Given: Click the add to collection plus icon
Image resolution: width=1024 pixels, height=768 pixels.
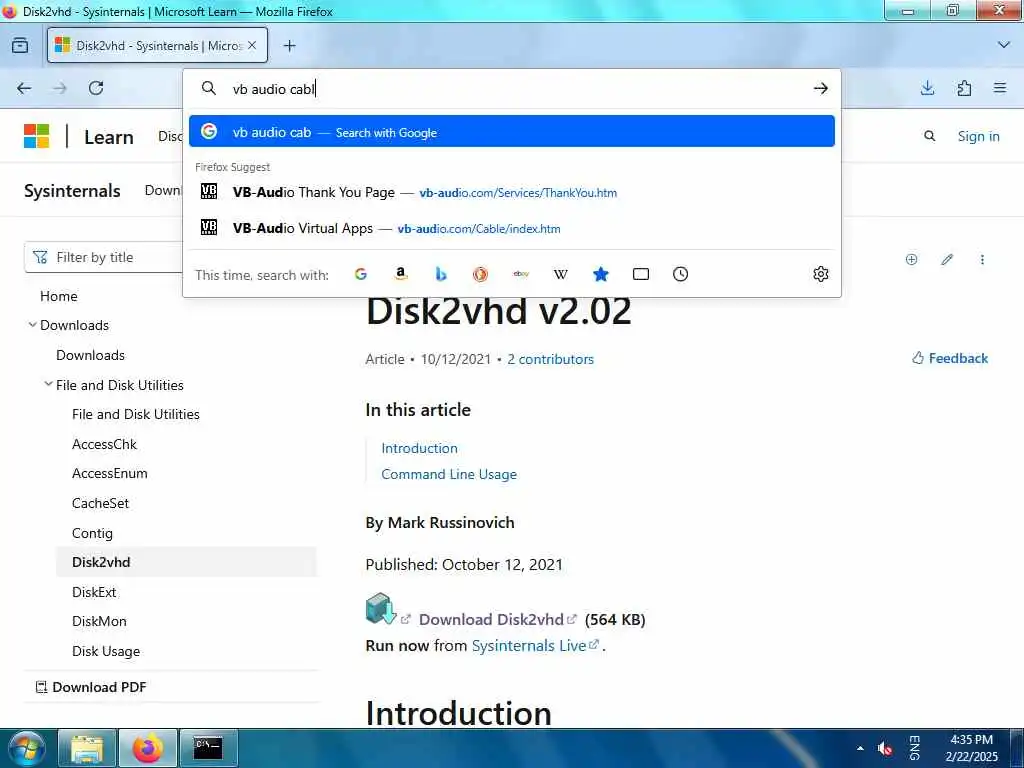Looking at the screenshot, I should pyautogui.click(x=912, y=259).
